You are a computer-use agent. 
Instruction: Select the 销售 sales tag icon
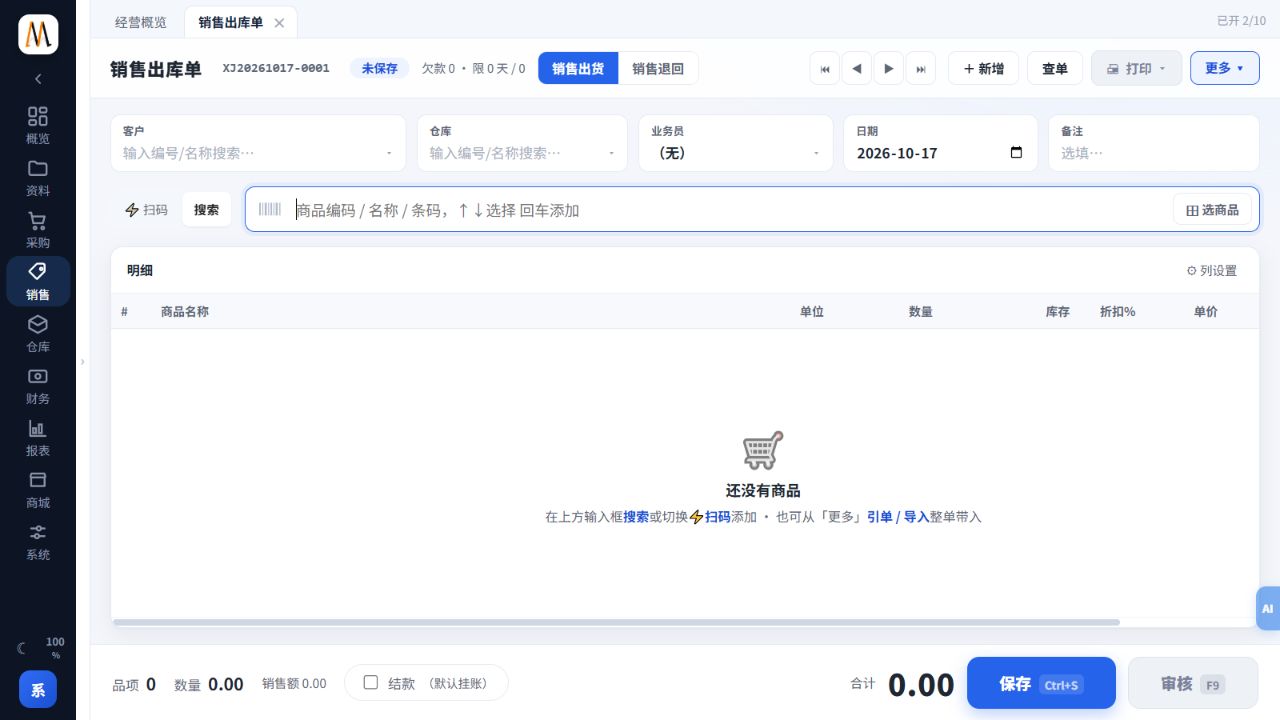pyautogui.click(x=38, y=282)
